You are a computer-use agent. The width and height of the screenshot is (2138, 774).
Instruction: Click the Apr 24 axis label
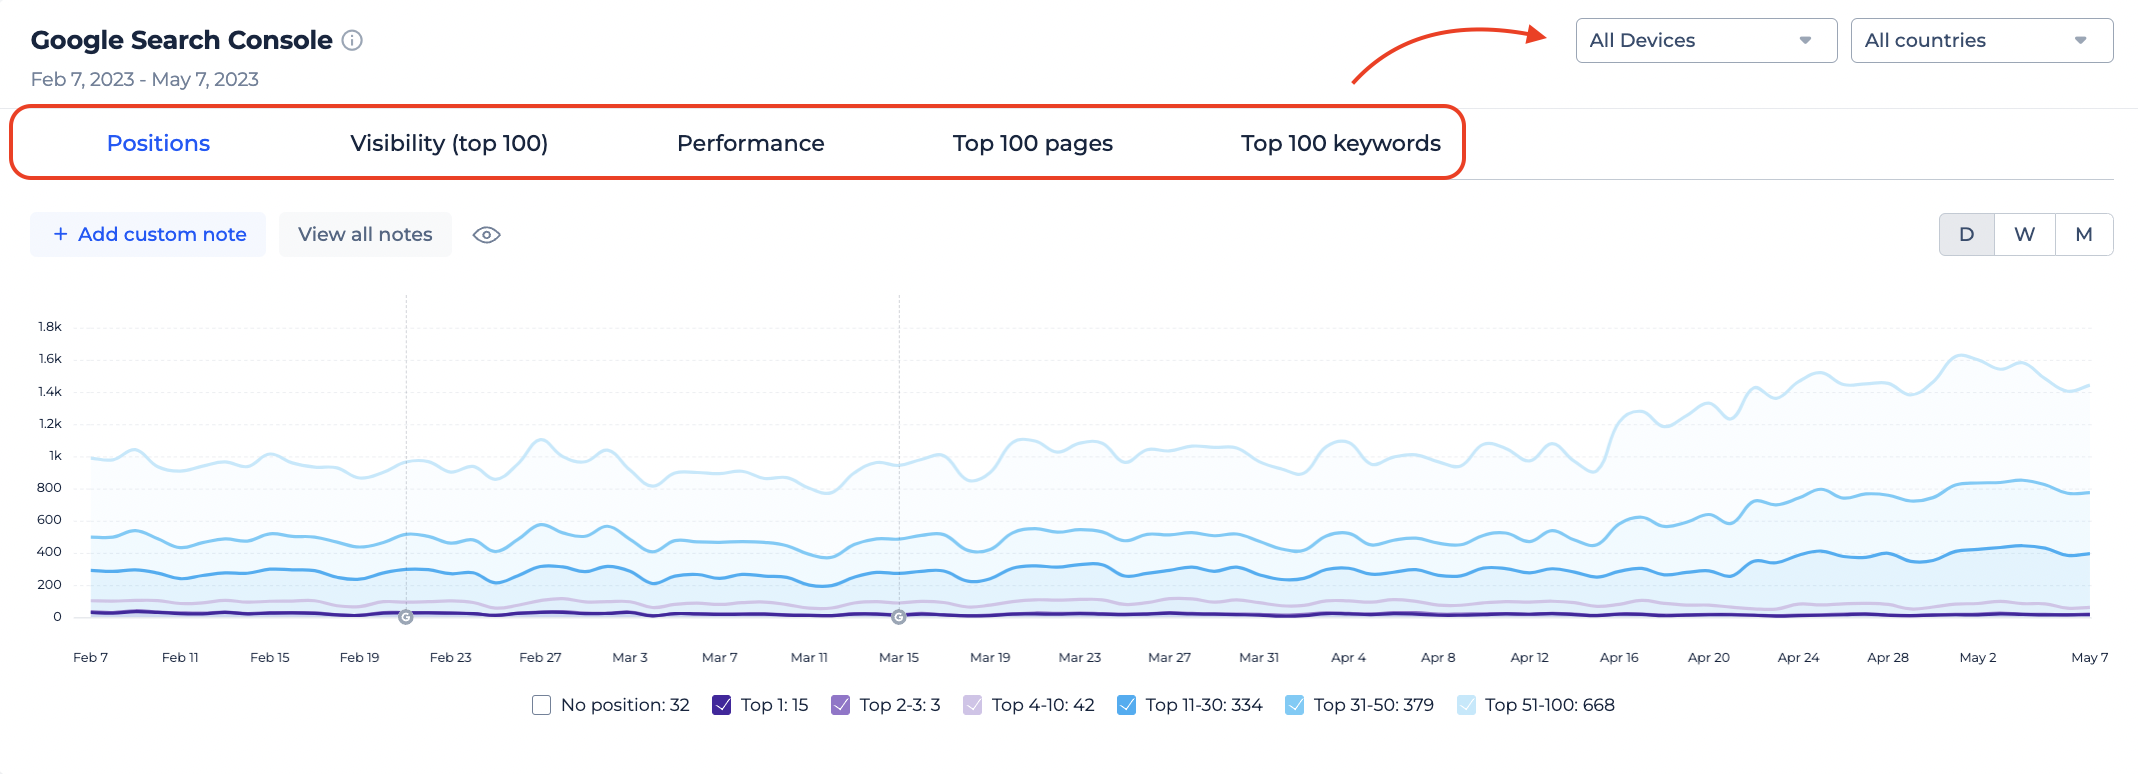tap(1798, 657)
